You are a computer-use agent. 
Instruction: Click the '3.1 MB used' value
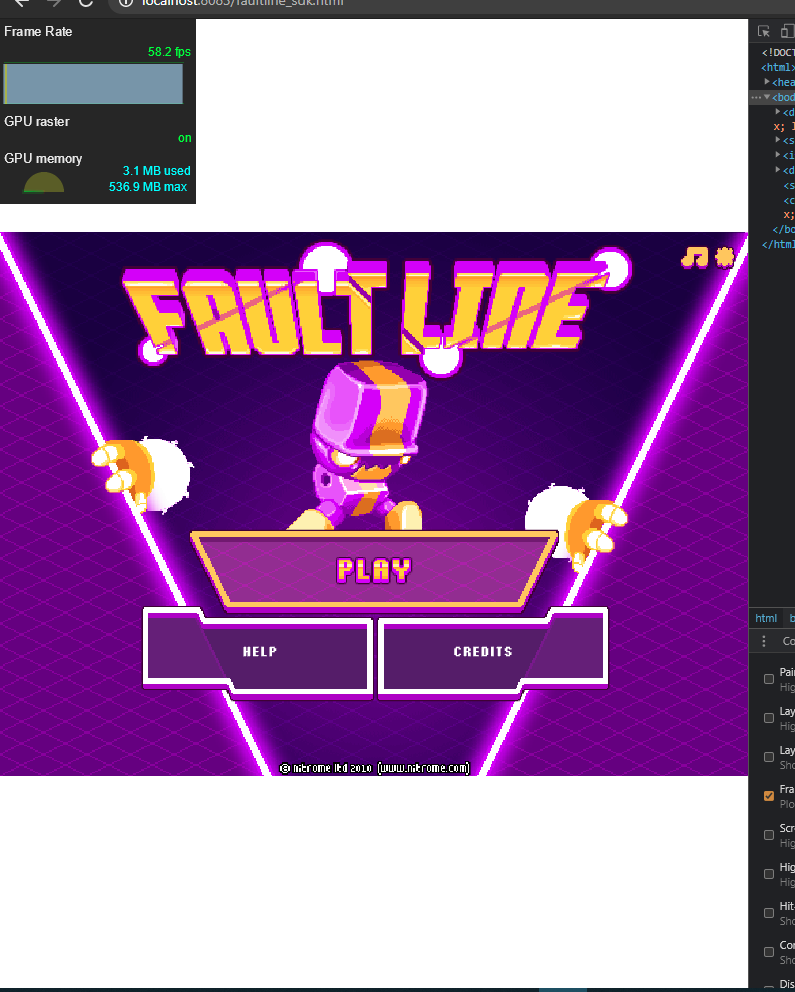(x=156, y=171)
